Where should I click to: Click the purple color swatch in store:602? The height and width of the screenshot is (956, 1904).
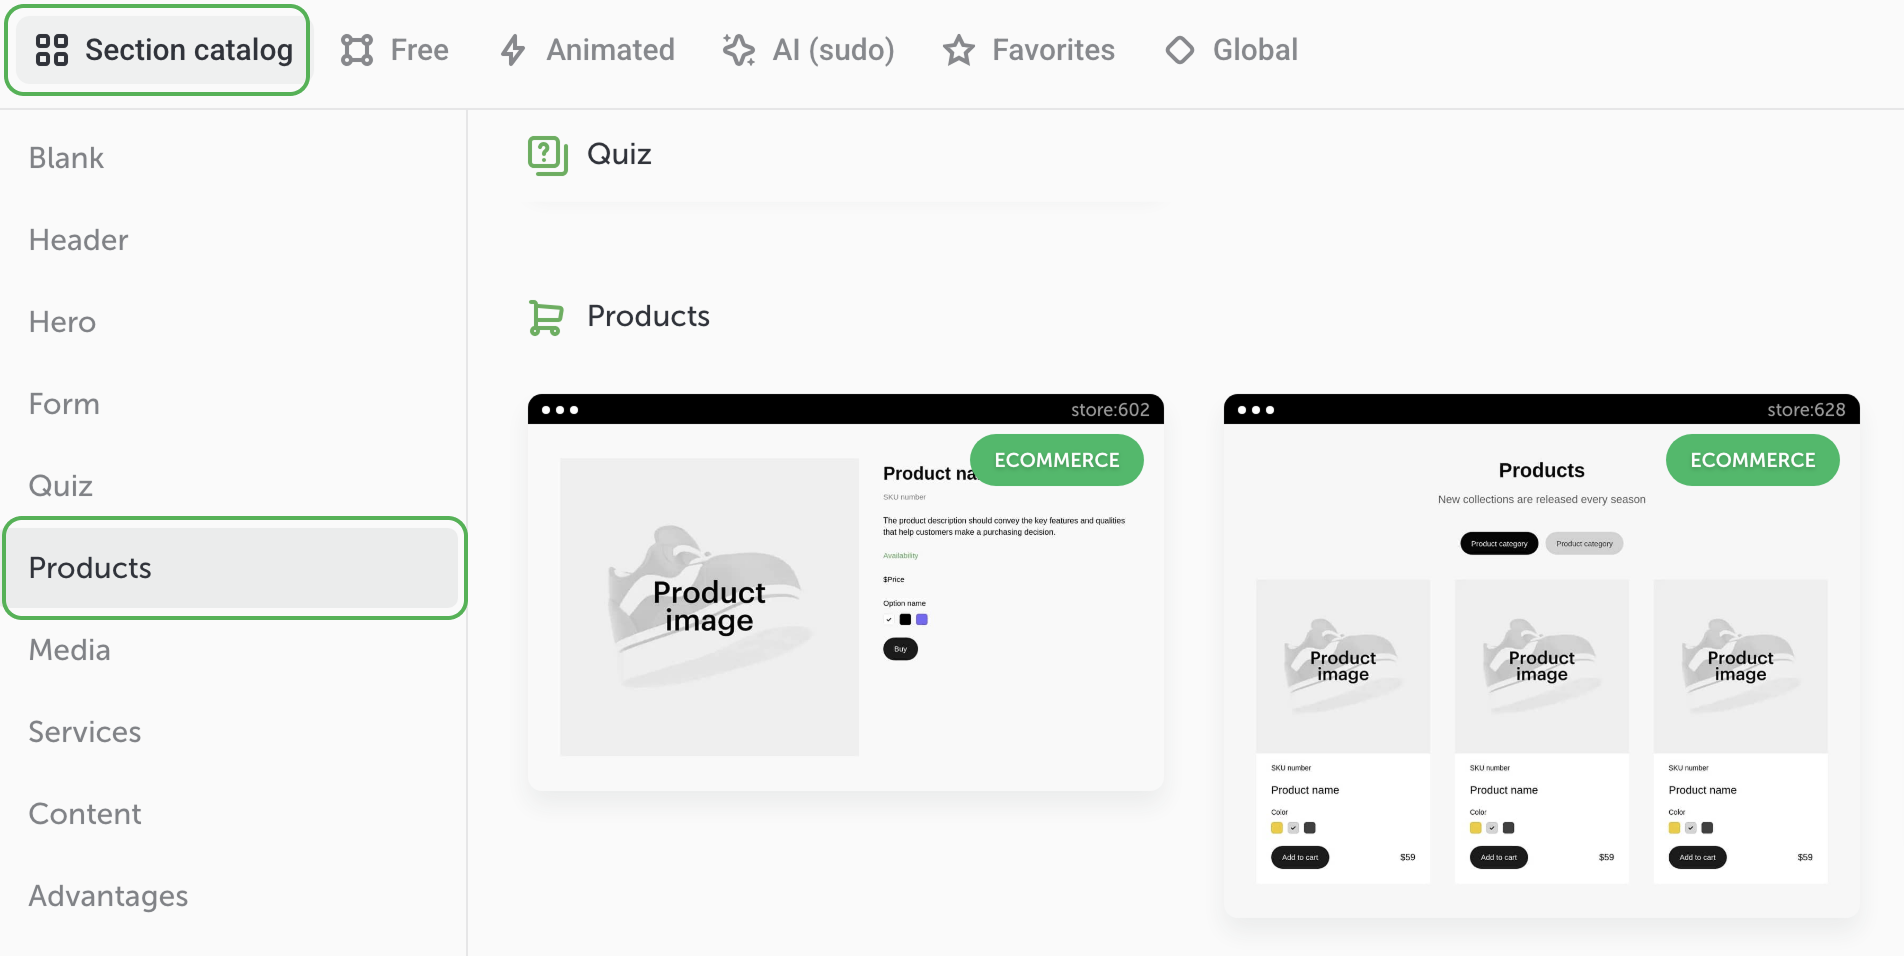[x=922, y=620]
